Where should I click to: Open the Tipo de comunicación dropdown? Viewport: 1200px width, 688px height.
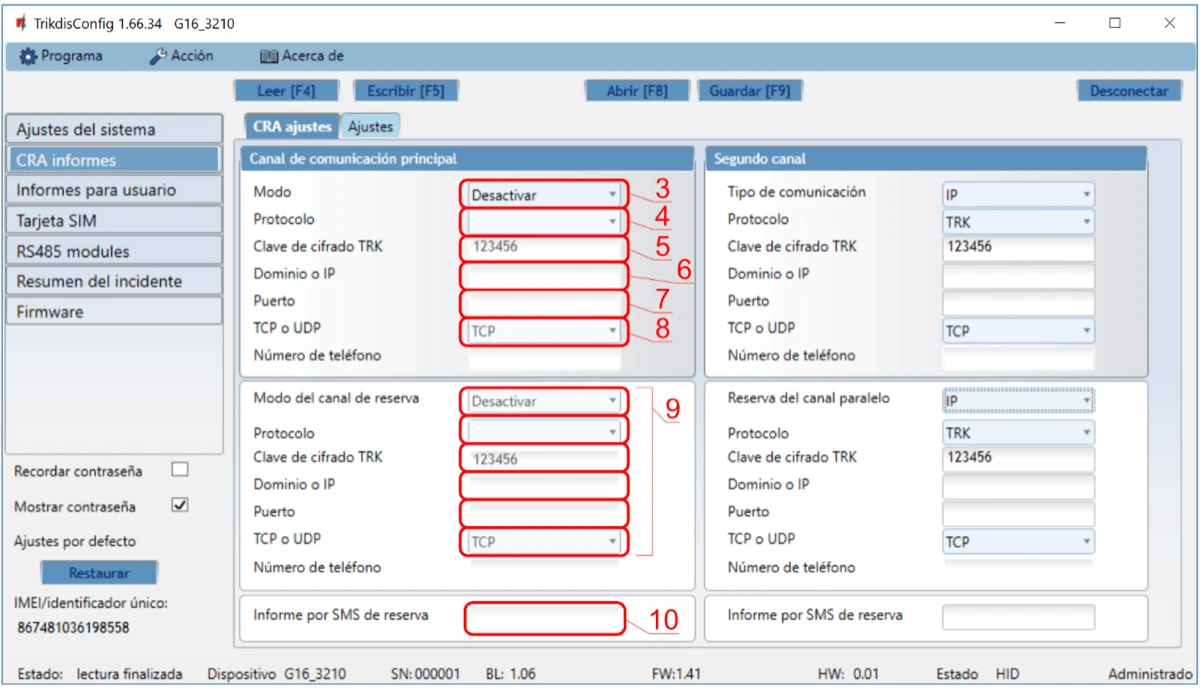pos(1017,195)
